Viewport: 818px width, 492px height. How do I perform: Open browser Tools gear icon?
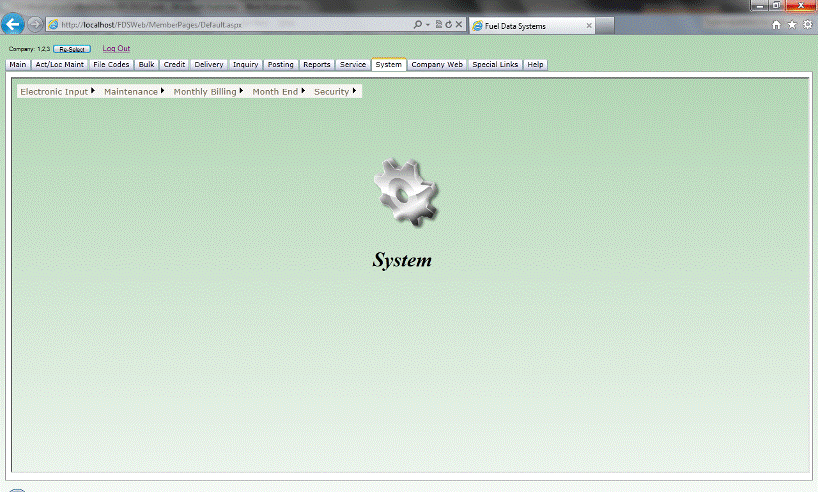pyautogui.click(x=808, y=25)
